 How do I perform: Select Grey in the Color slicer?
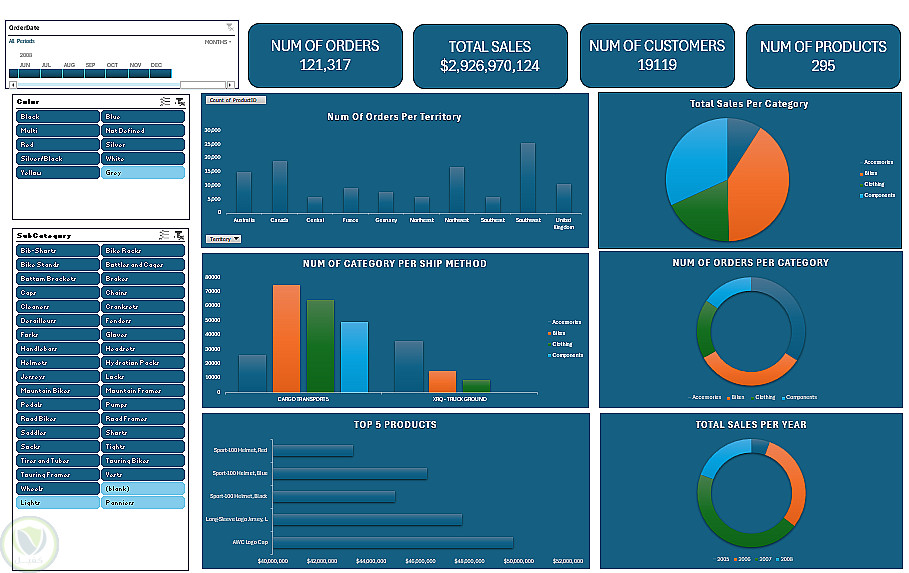(143, 172)
